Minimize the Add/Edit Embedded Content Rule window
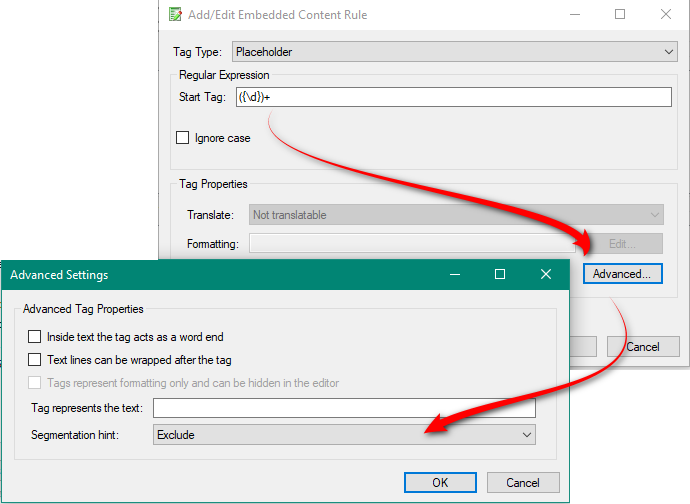The width and height of the screenshot is (690, 504). [x=575, y=15]
